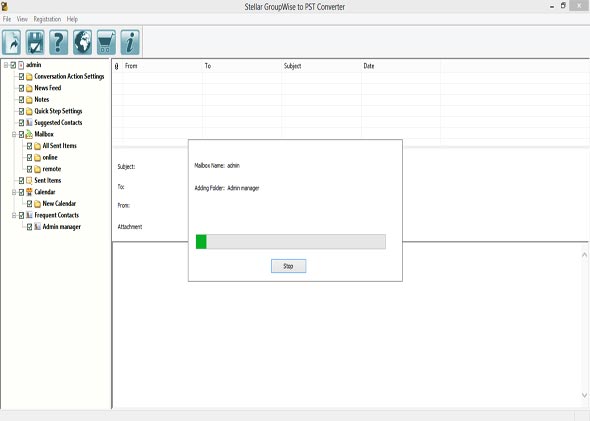Toggle the Sent Items checkbox

coord(21,181)
